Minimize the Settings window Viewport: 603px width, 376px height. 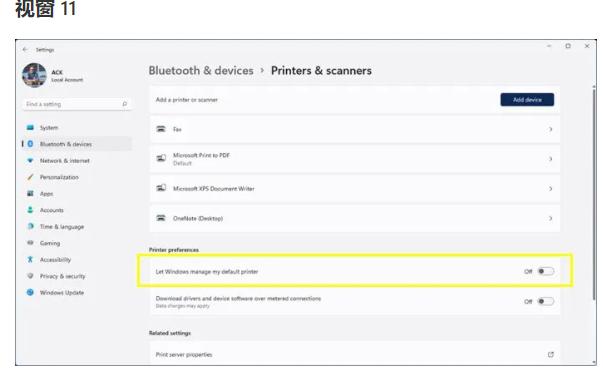pyautogui.click(x=549, y=46)
